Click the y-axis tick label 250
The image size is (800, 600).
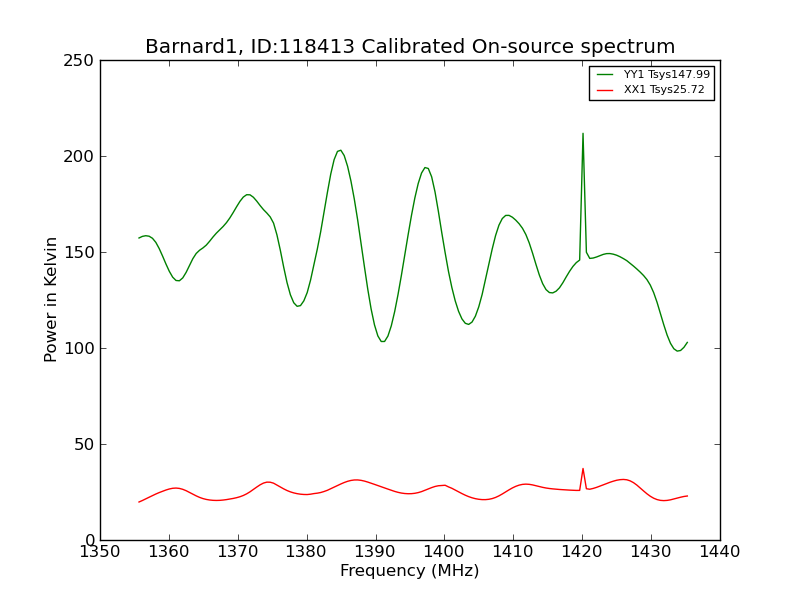click(x=79, y=61)
